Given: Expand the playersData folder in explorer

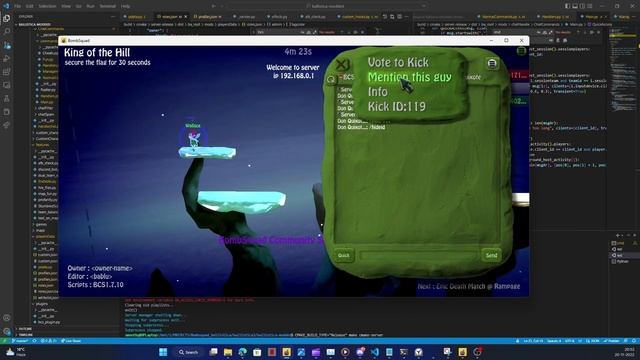Looking at the screenshot, I should [x=45, y=236].
